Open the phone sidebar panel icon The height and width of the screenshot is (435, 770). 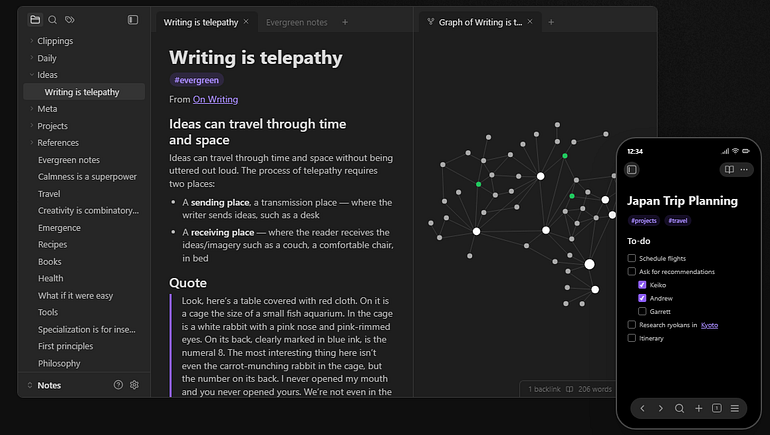click(x=632, y=169)
